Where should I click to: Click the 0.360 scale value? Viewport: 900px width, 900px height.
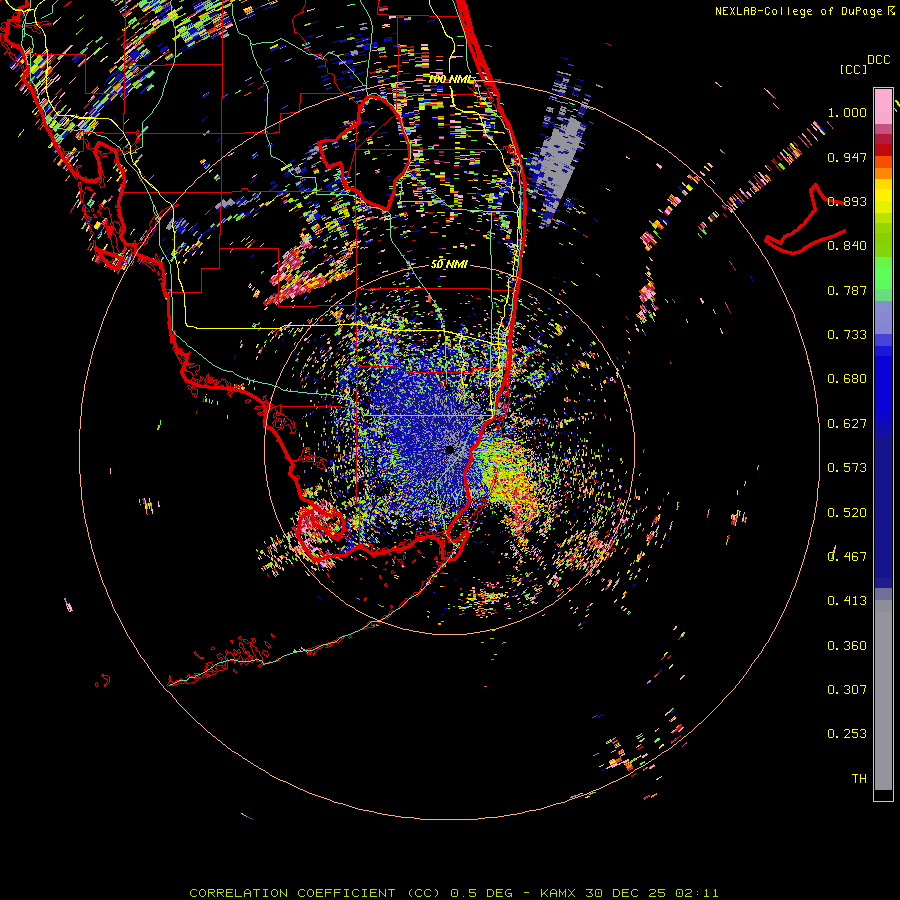point(847,646)
